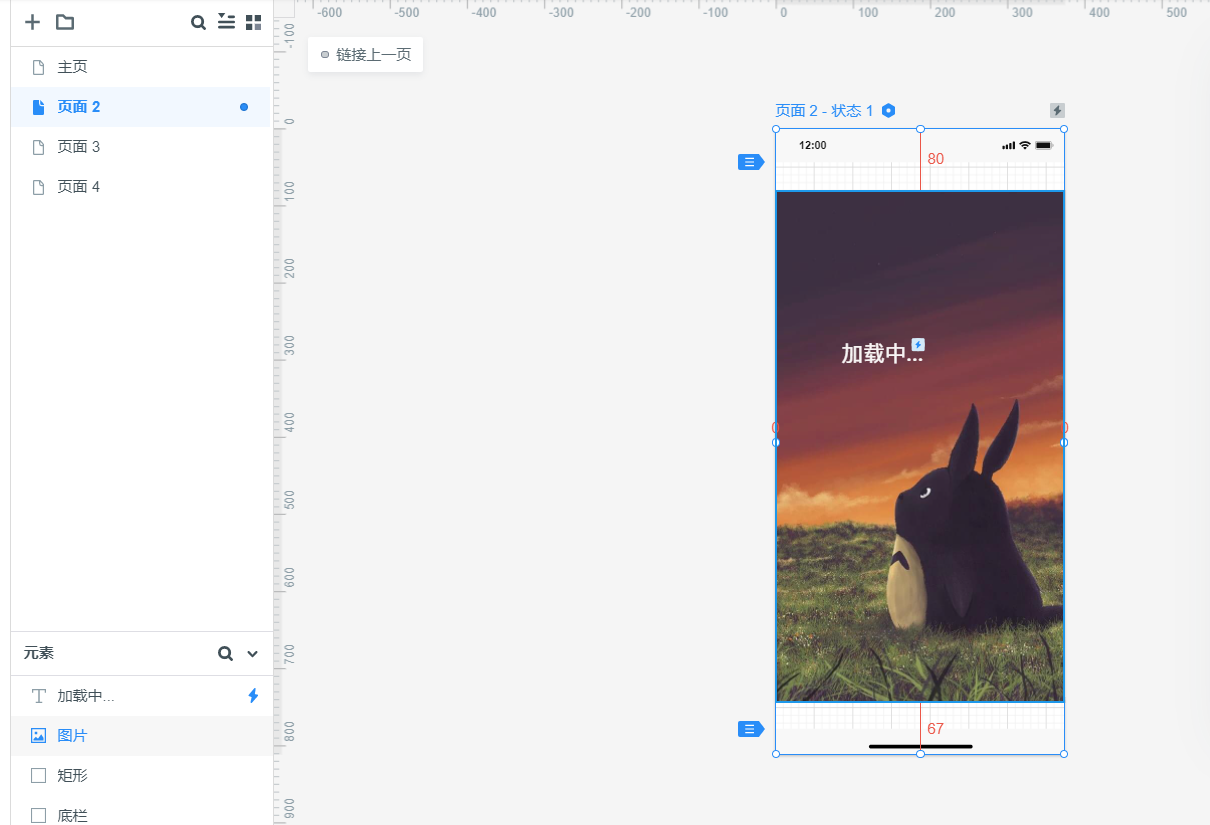Click the 页面 2 - 状态 1 artboard title
This screenshot has width=1210, height=825.
(825, 111)
